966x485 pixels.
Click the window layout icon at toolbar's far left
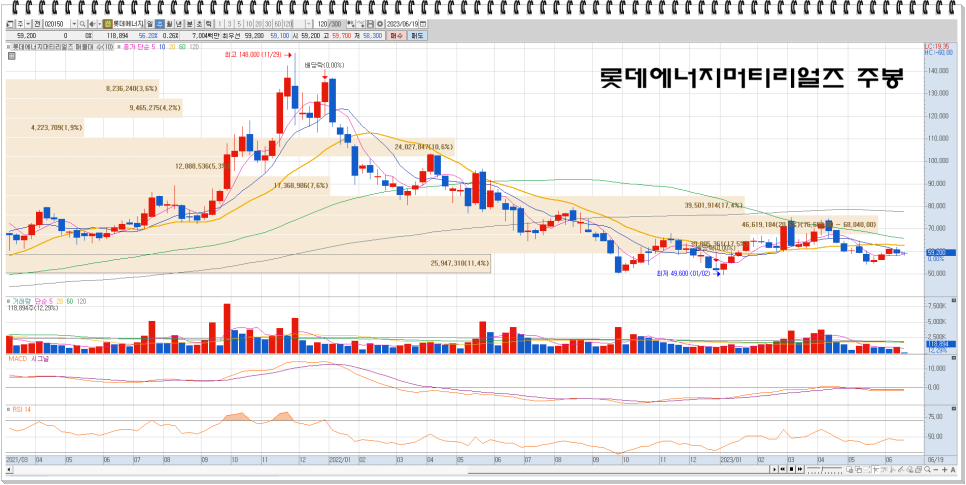click(10, 24)
